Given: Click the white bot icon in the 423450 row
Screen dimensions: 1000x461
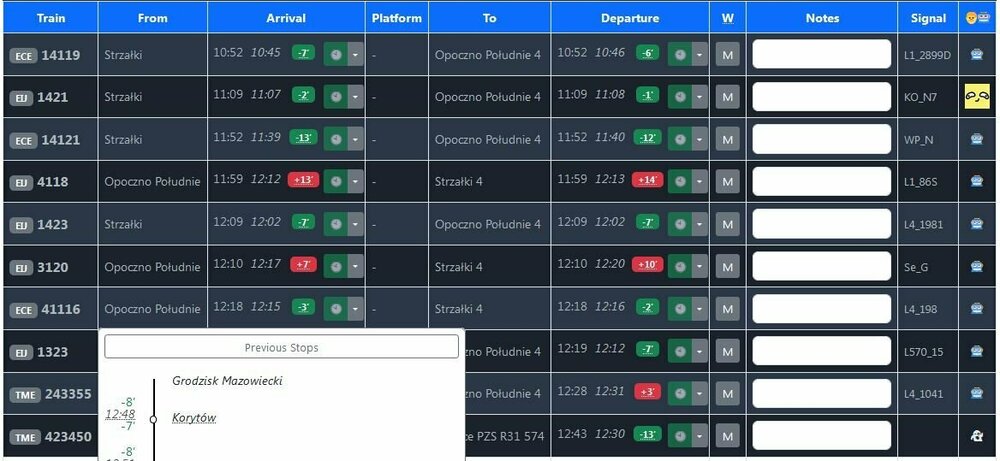Looking at the screenshot, I should (x=977, y=436).
